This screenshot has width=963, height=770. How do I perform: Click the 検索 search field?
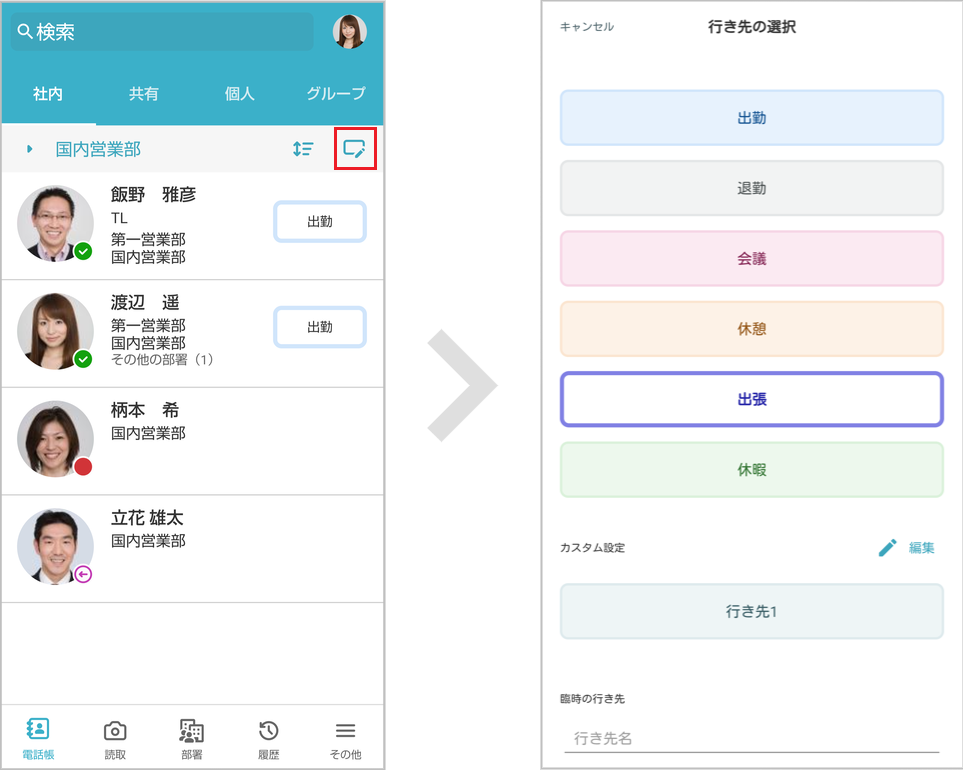pos(162,31)
